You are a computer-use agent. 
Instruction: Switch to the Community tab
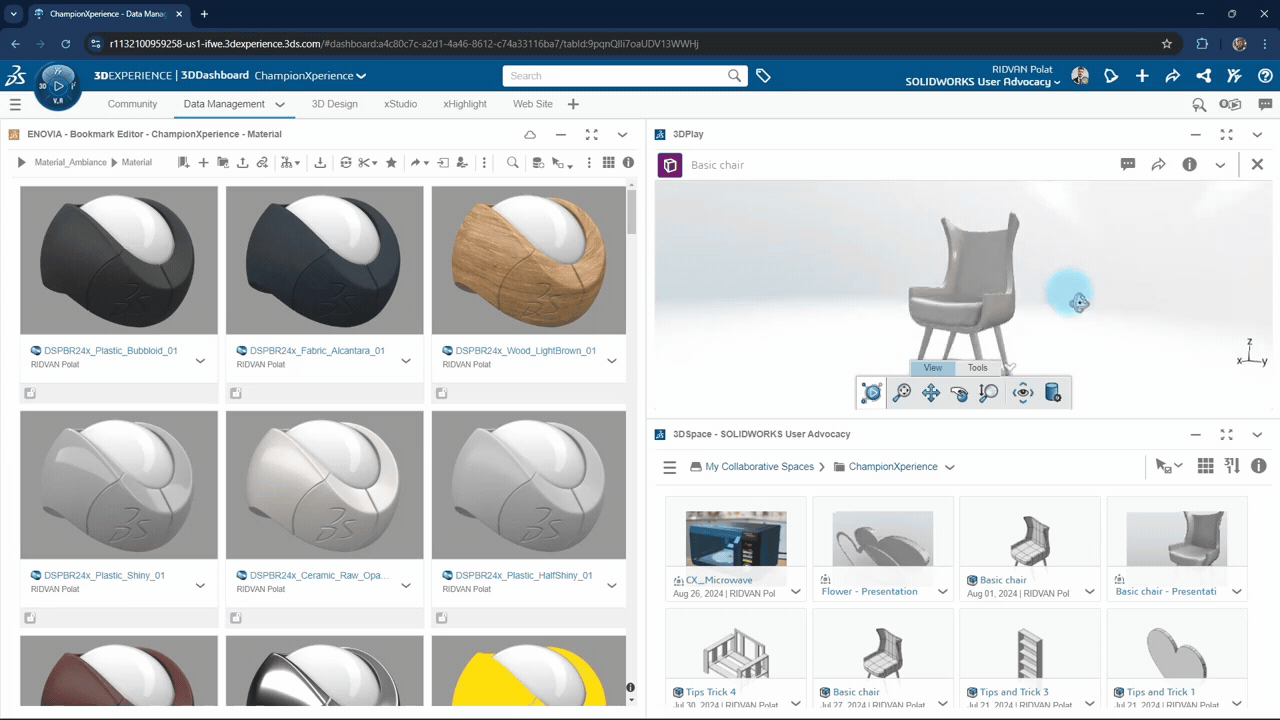[x=132, y=104]
